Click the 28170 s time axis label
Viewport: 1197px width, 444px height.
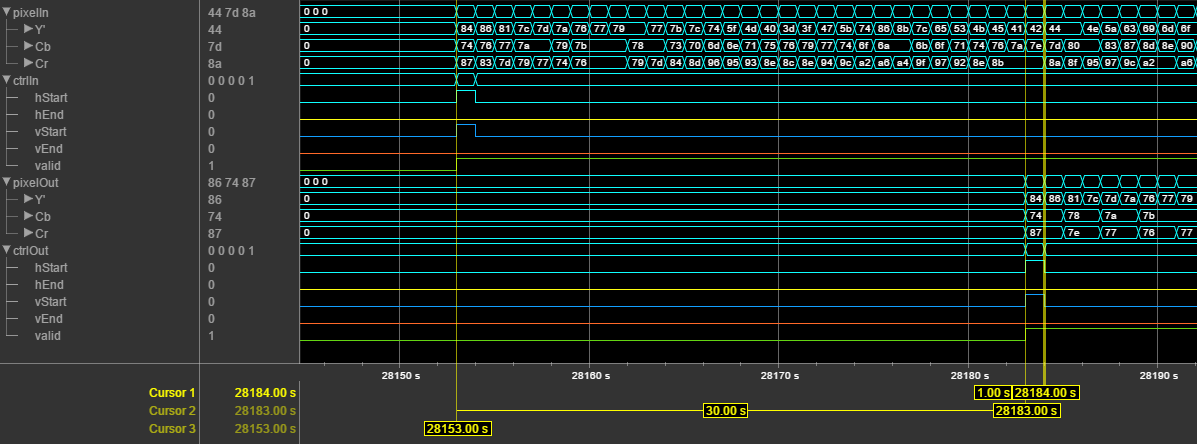click(x=778, y=375)
